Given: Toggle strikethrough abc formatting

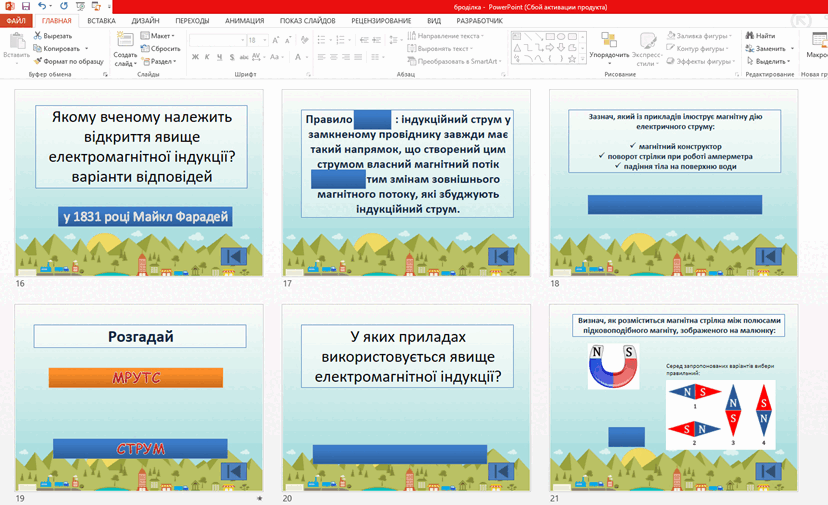Looking at the screenshot, I should coord(244,57).
